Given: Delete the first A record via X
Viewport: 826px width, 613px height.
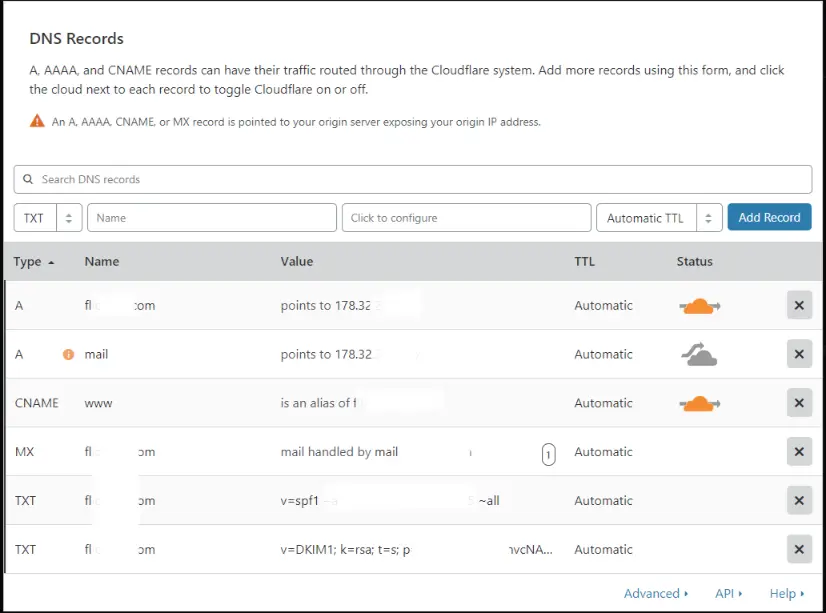Looking at the screenshot, I should point(799,305).
